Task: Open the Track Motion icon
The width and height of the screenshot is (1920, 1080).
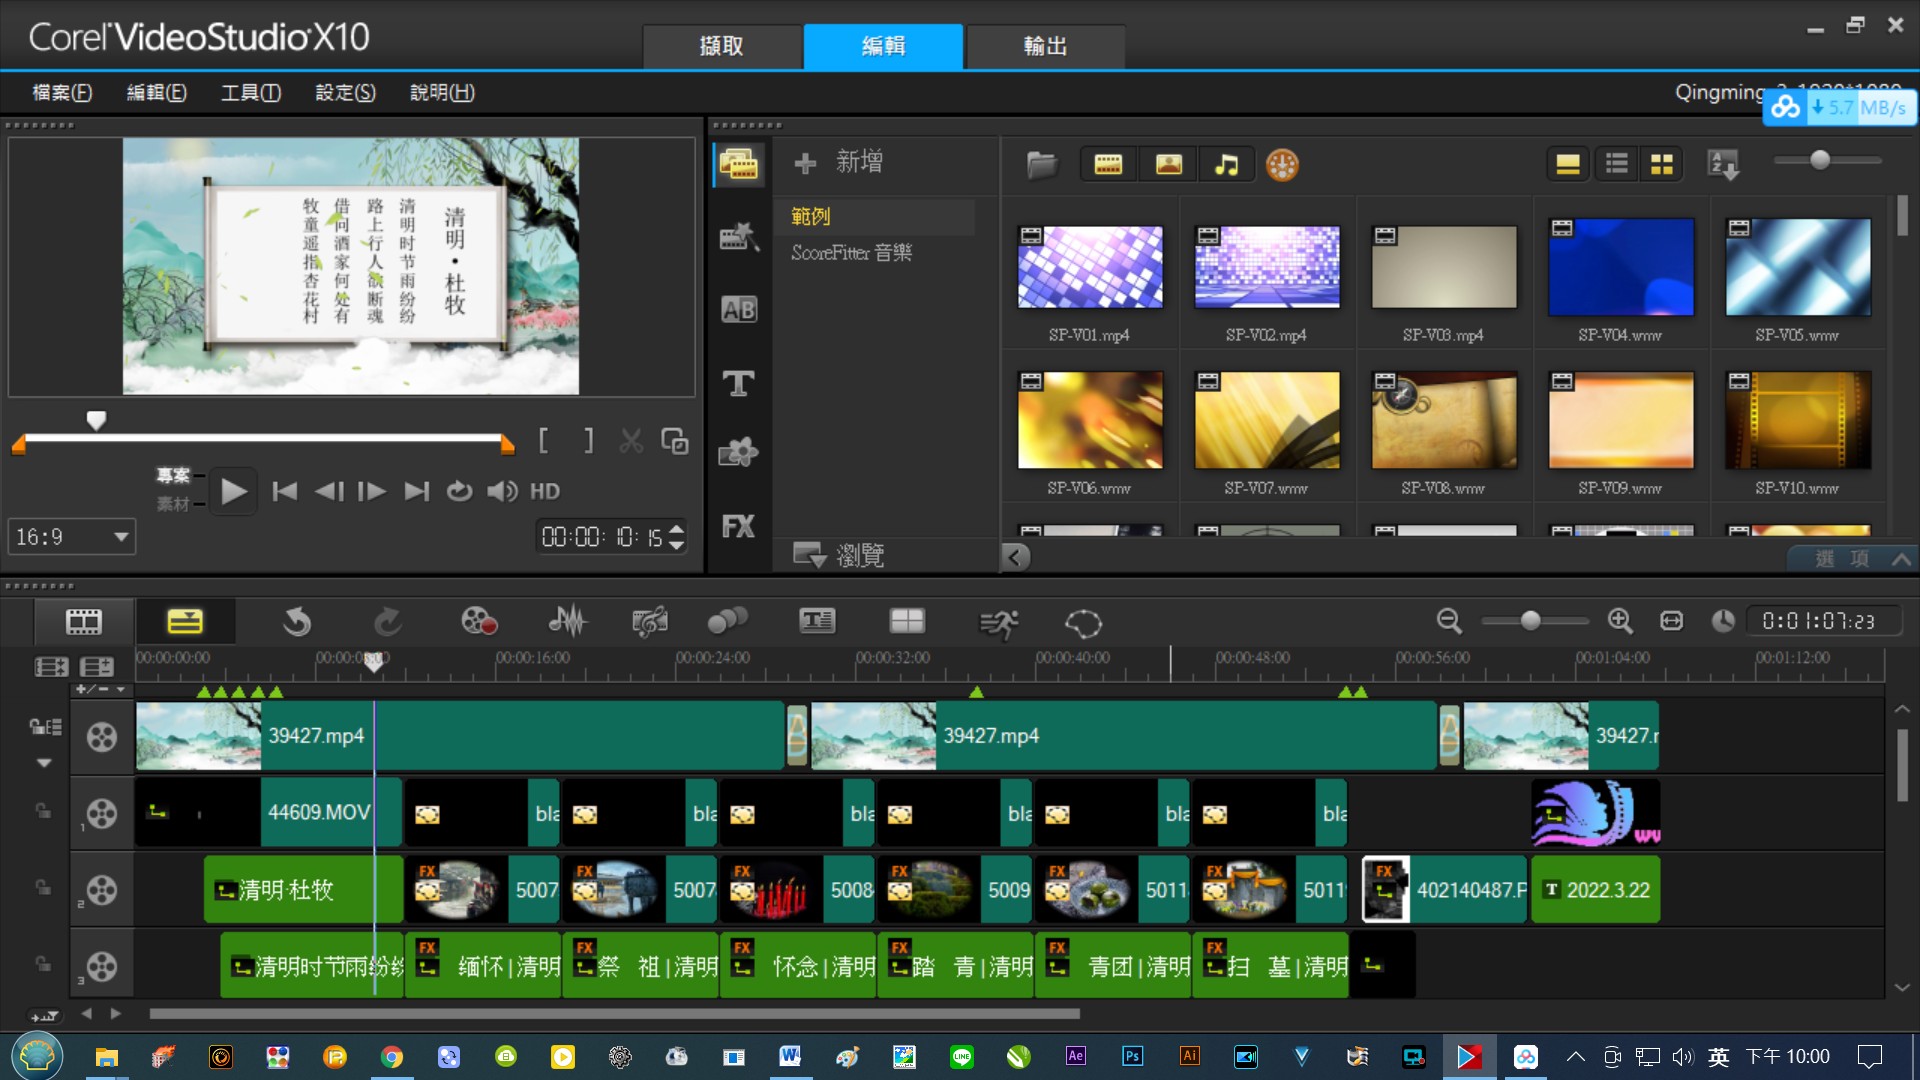Action: pyautogui.click(x=727, y=622)
